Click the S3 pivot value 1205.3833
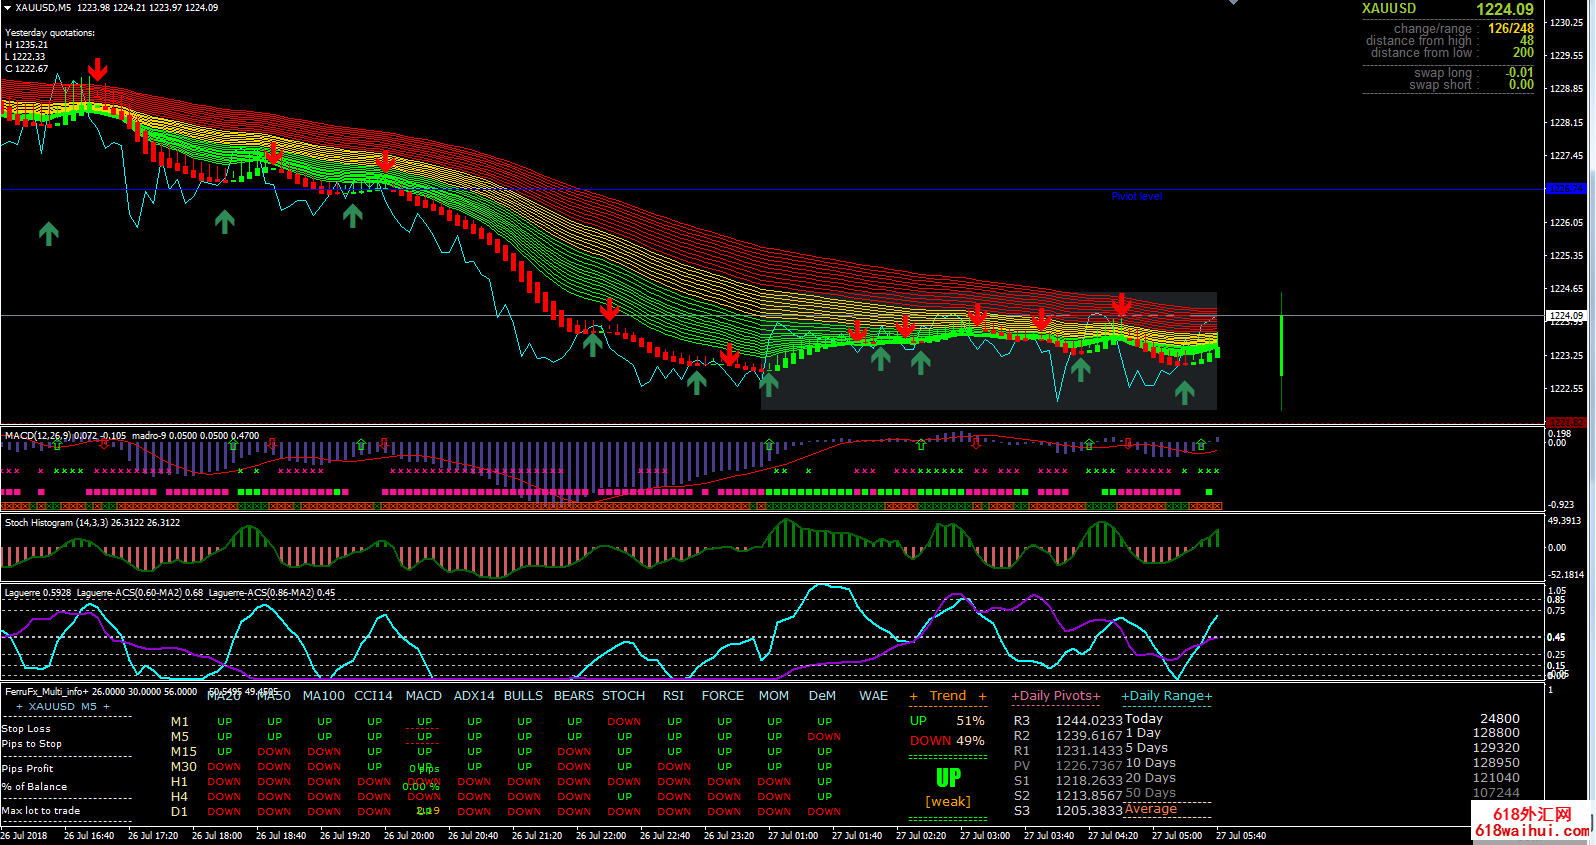The width and height of the screenshot is (1596, 845). 1089,811
